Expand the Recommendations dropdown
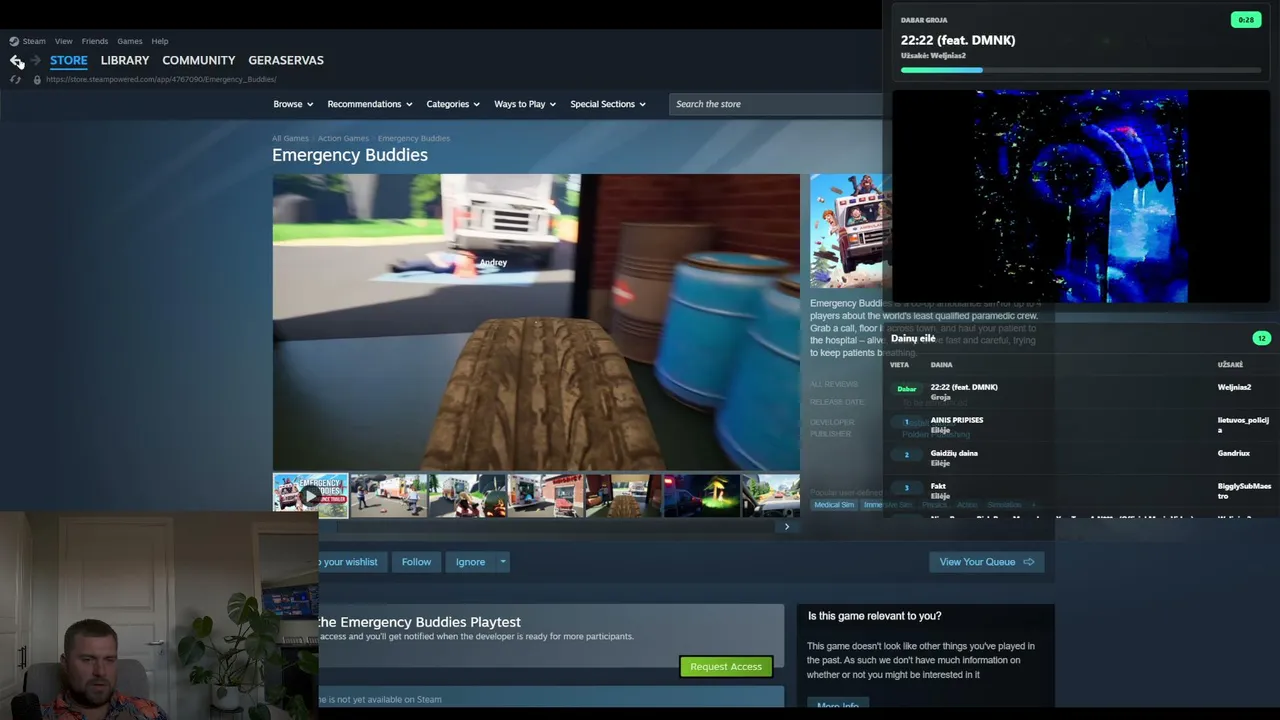The image size is (1280, 720). click(370, 104)
